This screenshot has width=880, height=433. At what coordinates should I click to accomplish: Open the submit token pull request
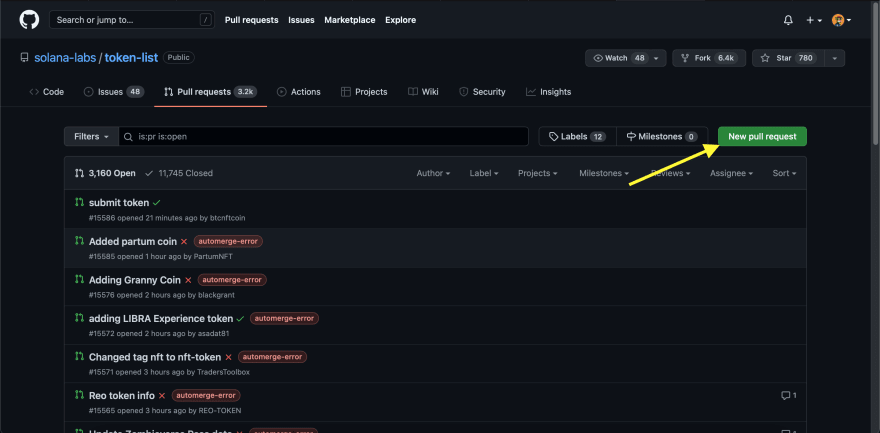coord(119,203)
